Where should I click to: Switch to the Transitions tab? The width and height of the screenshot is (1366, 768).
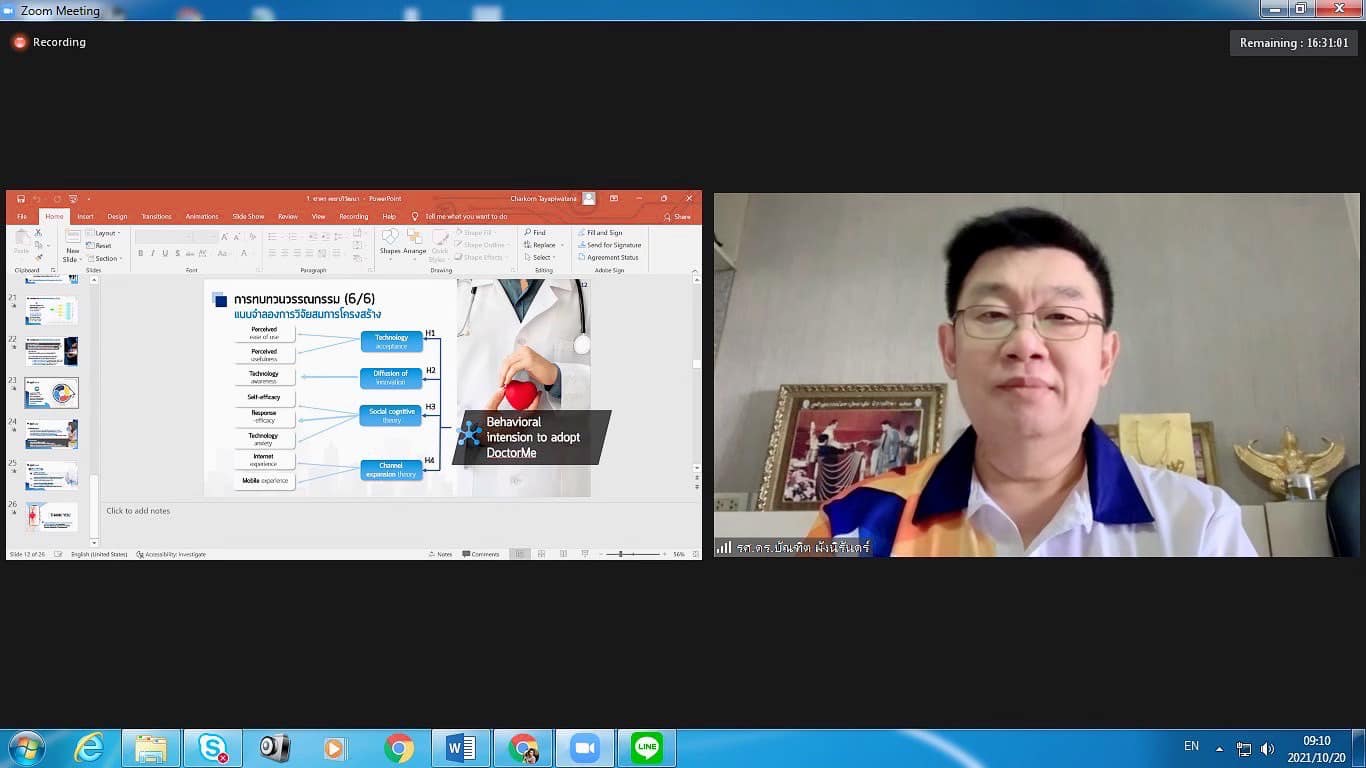156,216
